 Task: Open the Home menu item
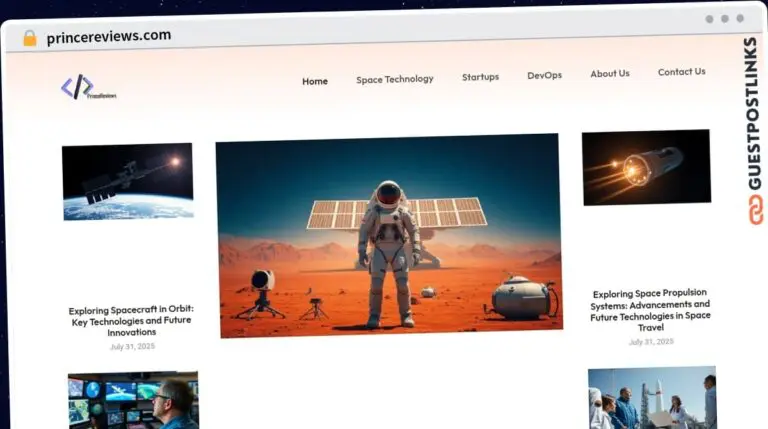pyautogui.click(x=315, y=81)
